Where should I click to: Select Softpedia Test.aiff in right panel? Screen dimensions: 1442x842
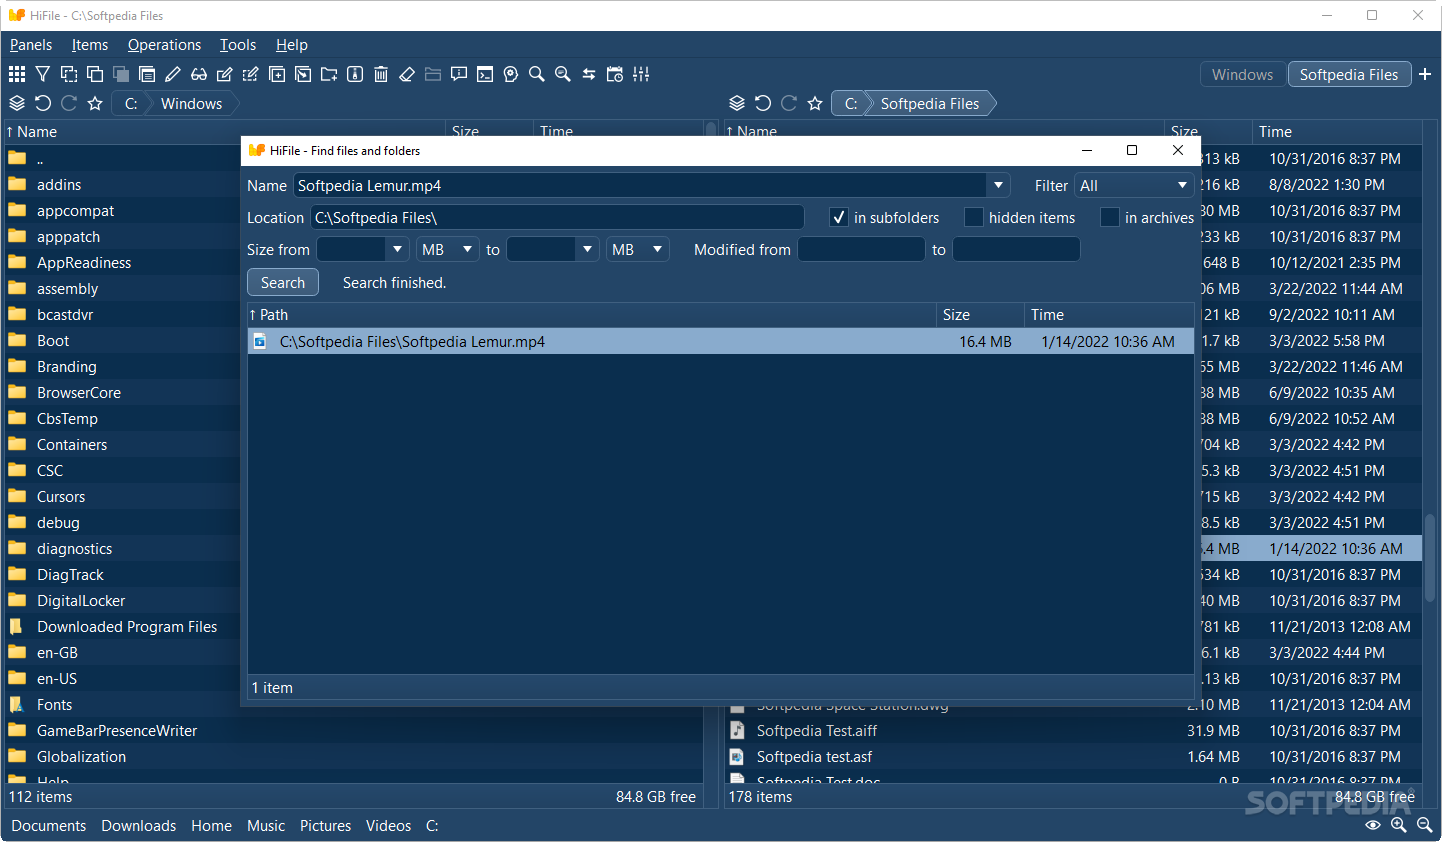pos(816,730)
